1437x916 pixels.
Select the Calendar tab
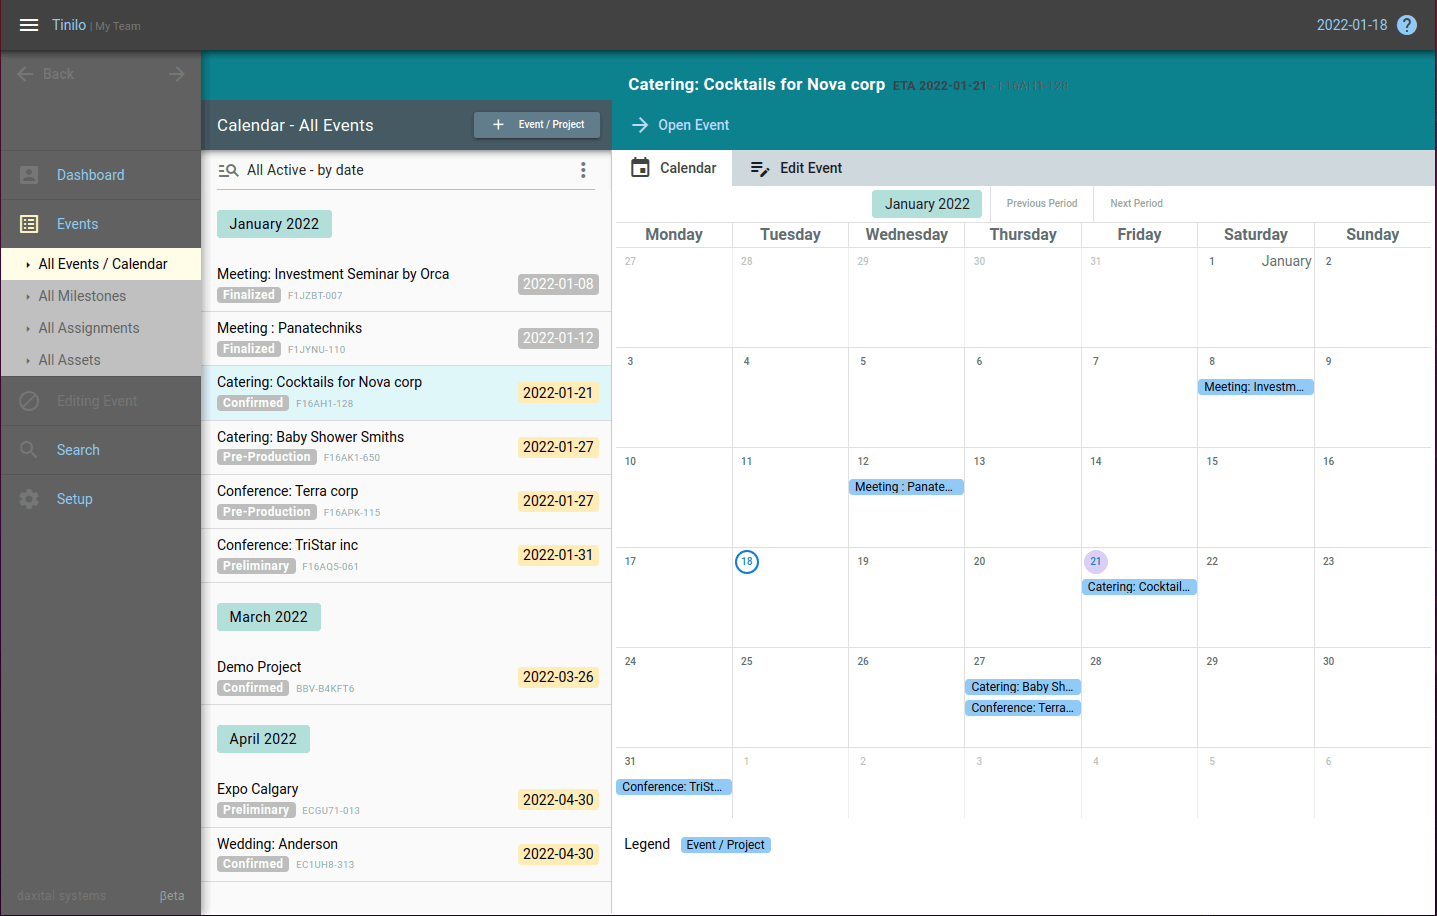pyautogui.click(x=674, y=168)
